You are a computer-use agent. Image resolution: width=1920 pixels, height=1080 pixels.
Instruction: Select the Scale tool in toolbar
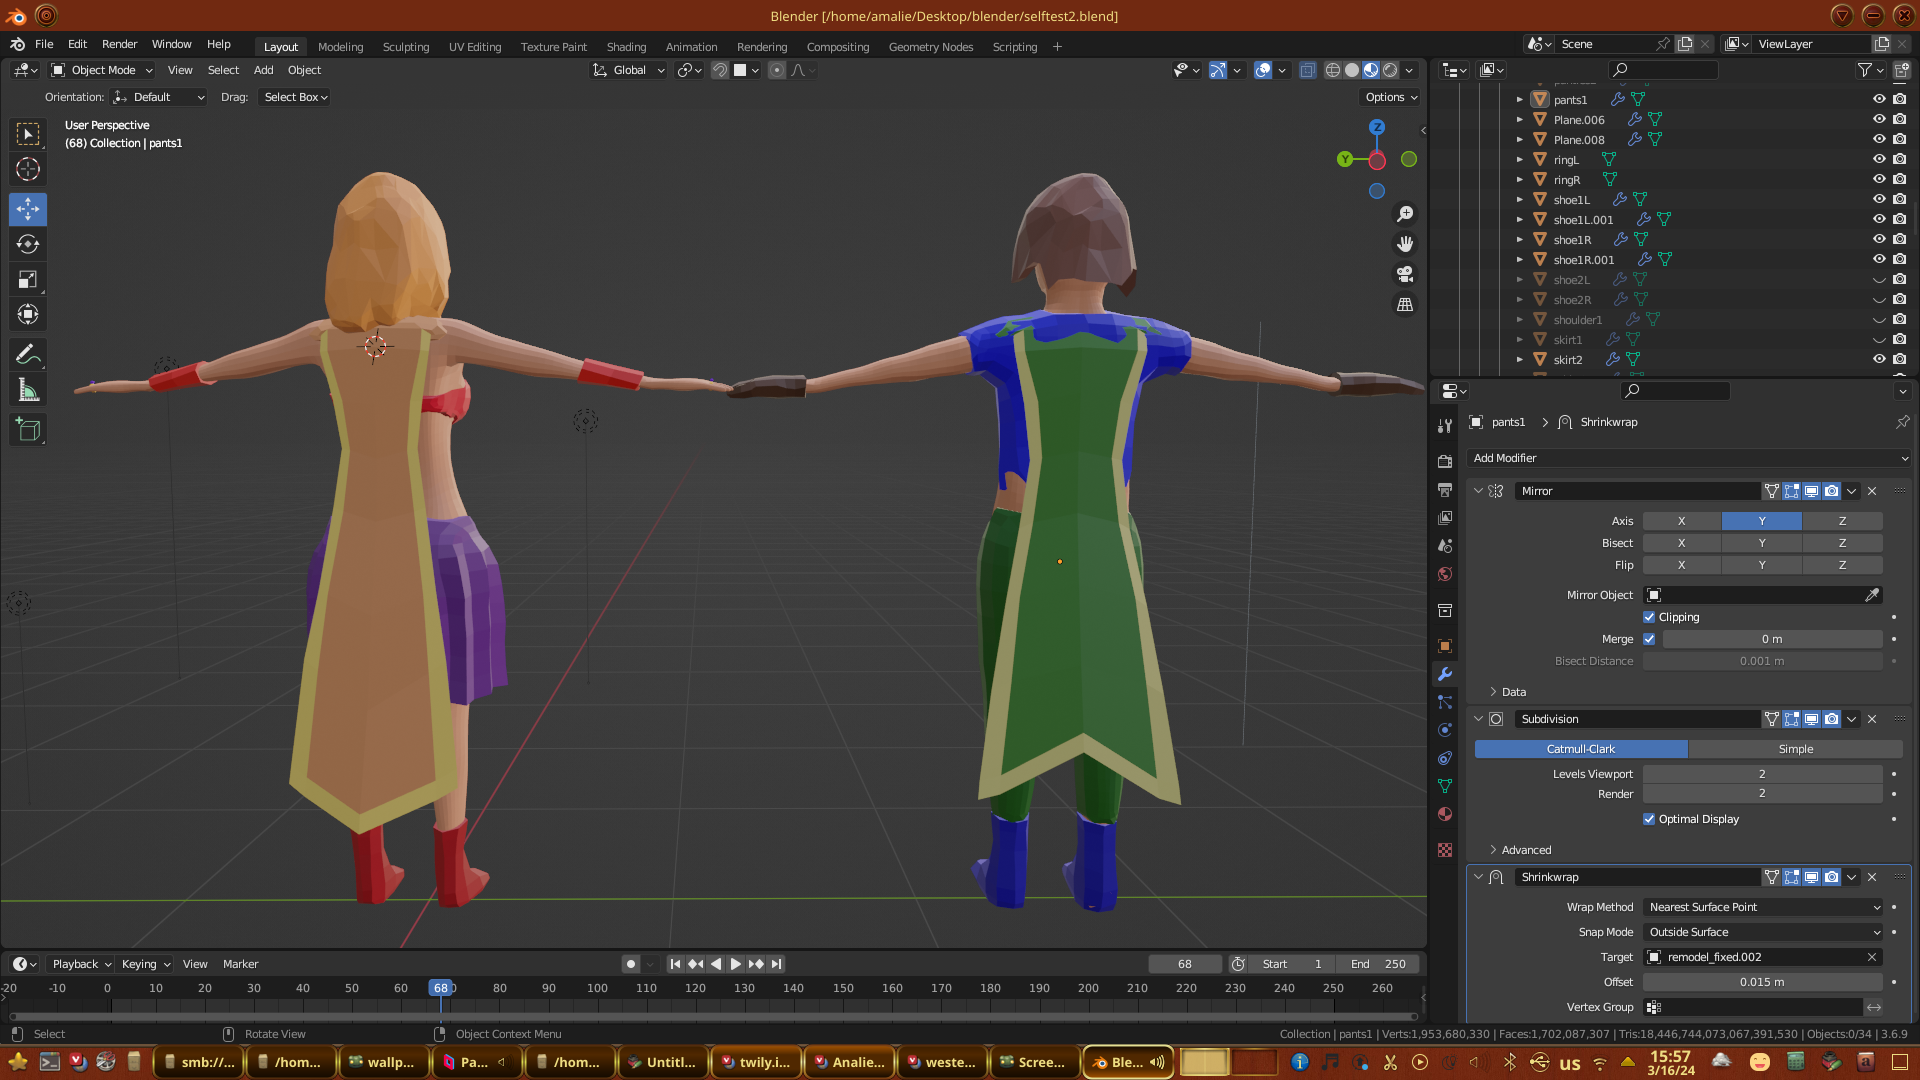[x=28, y=280]
